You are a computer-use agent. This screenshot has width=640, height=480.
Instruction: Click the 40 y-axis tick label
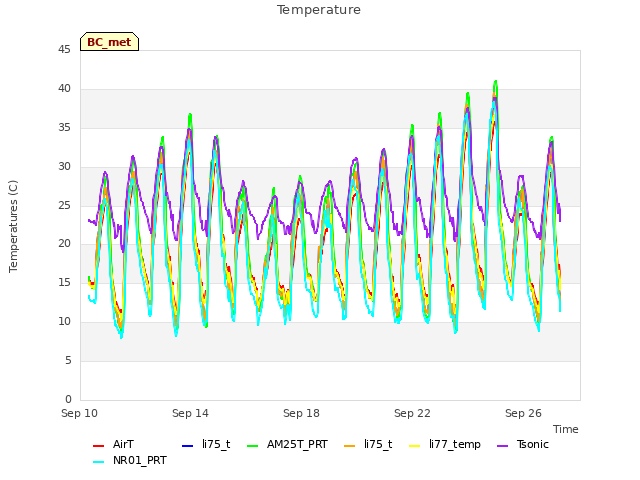coord(64,89)
